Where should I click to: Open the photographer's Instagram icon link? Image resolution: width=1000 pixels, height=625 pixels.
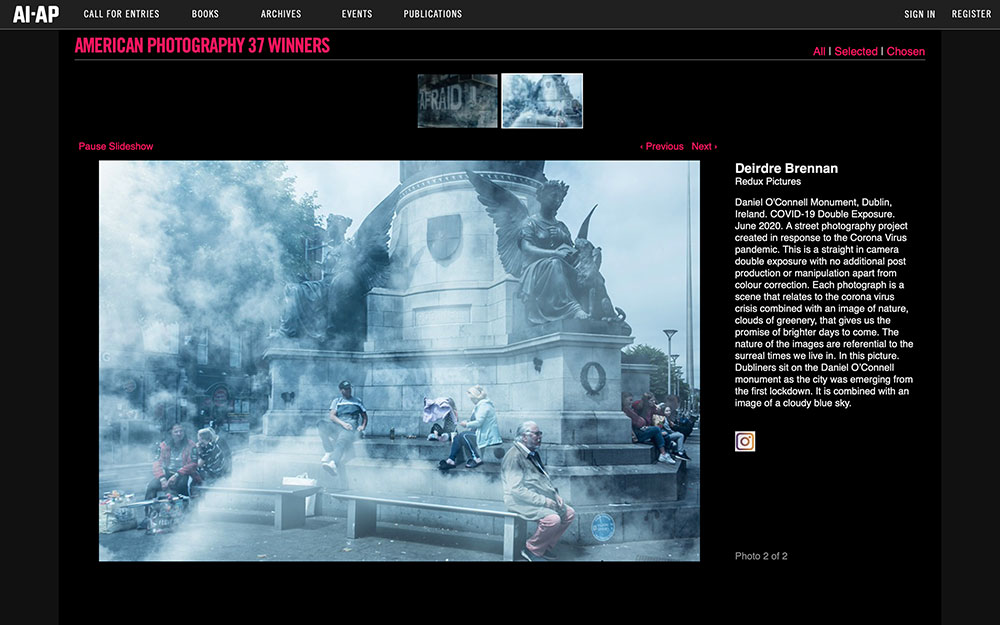tap(745, 441)
